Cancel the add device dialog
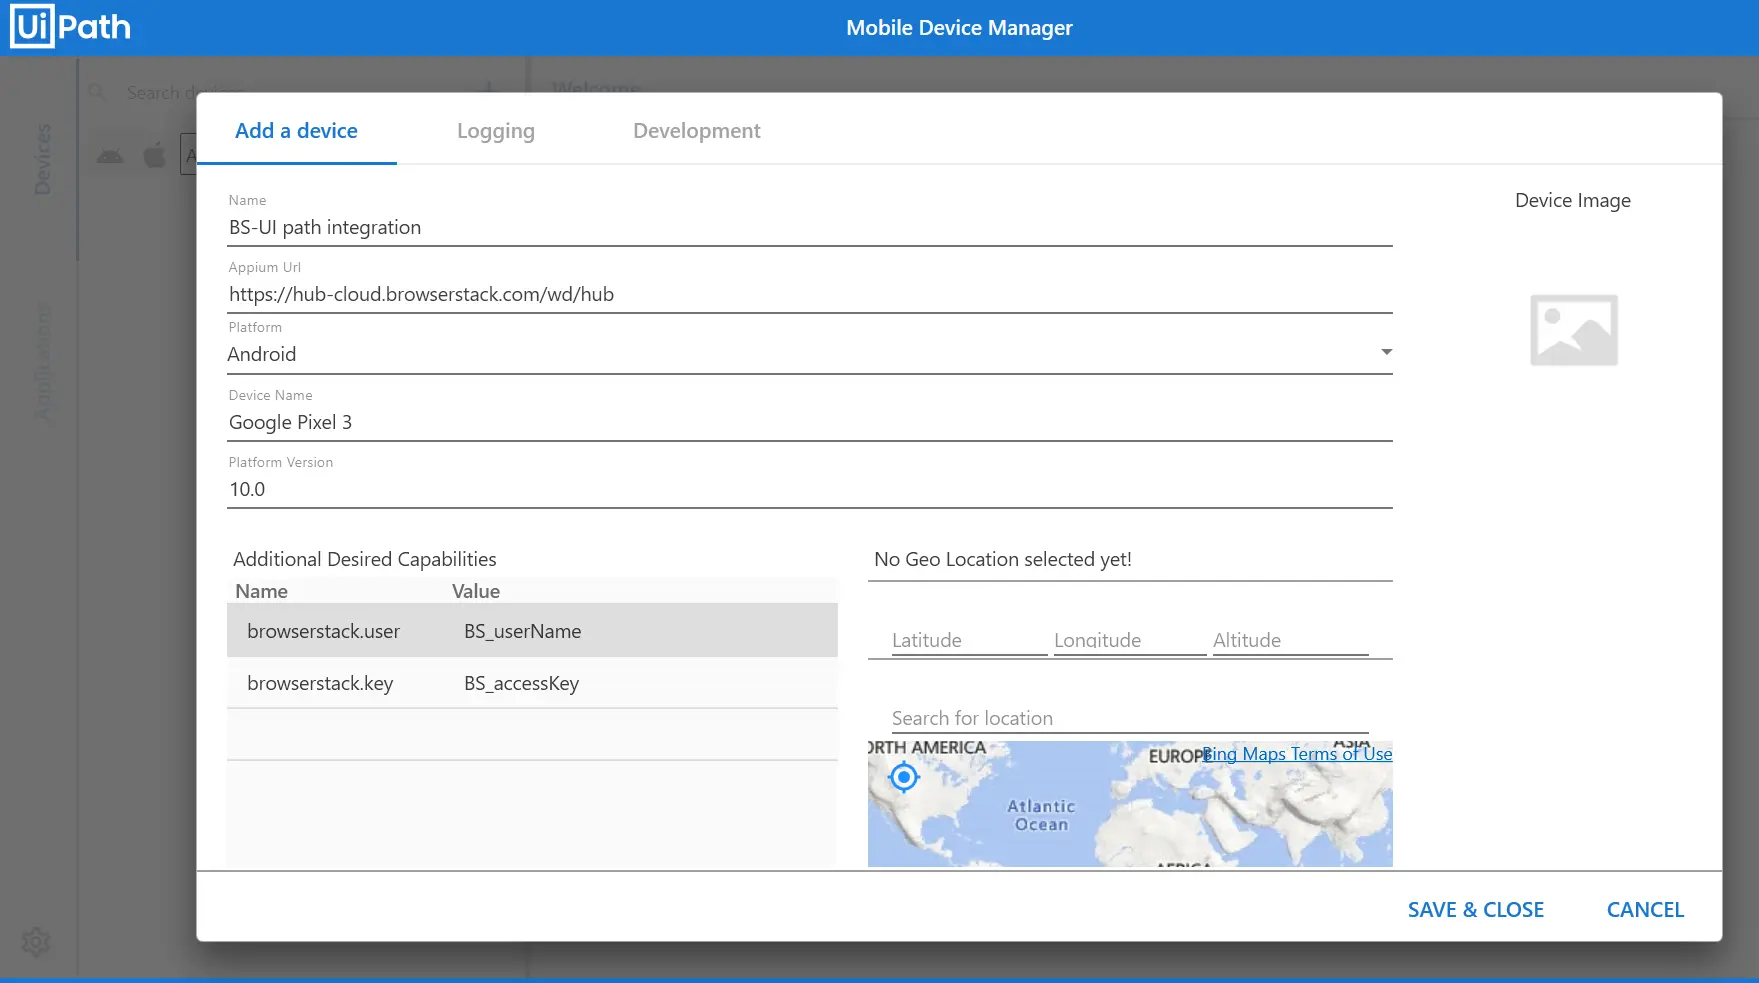Viewport: 1759px width, 983px height. pyautogui.click(x=1645, y=910)
